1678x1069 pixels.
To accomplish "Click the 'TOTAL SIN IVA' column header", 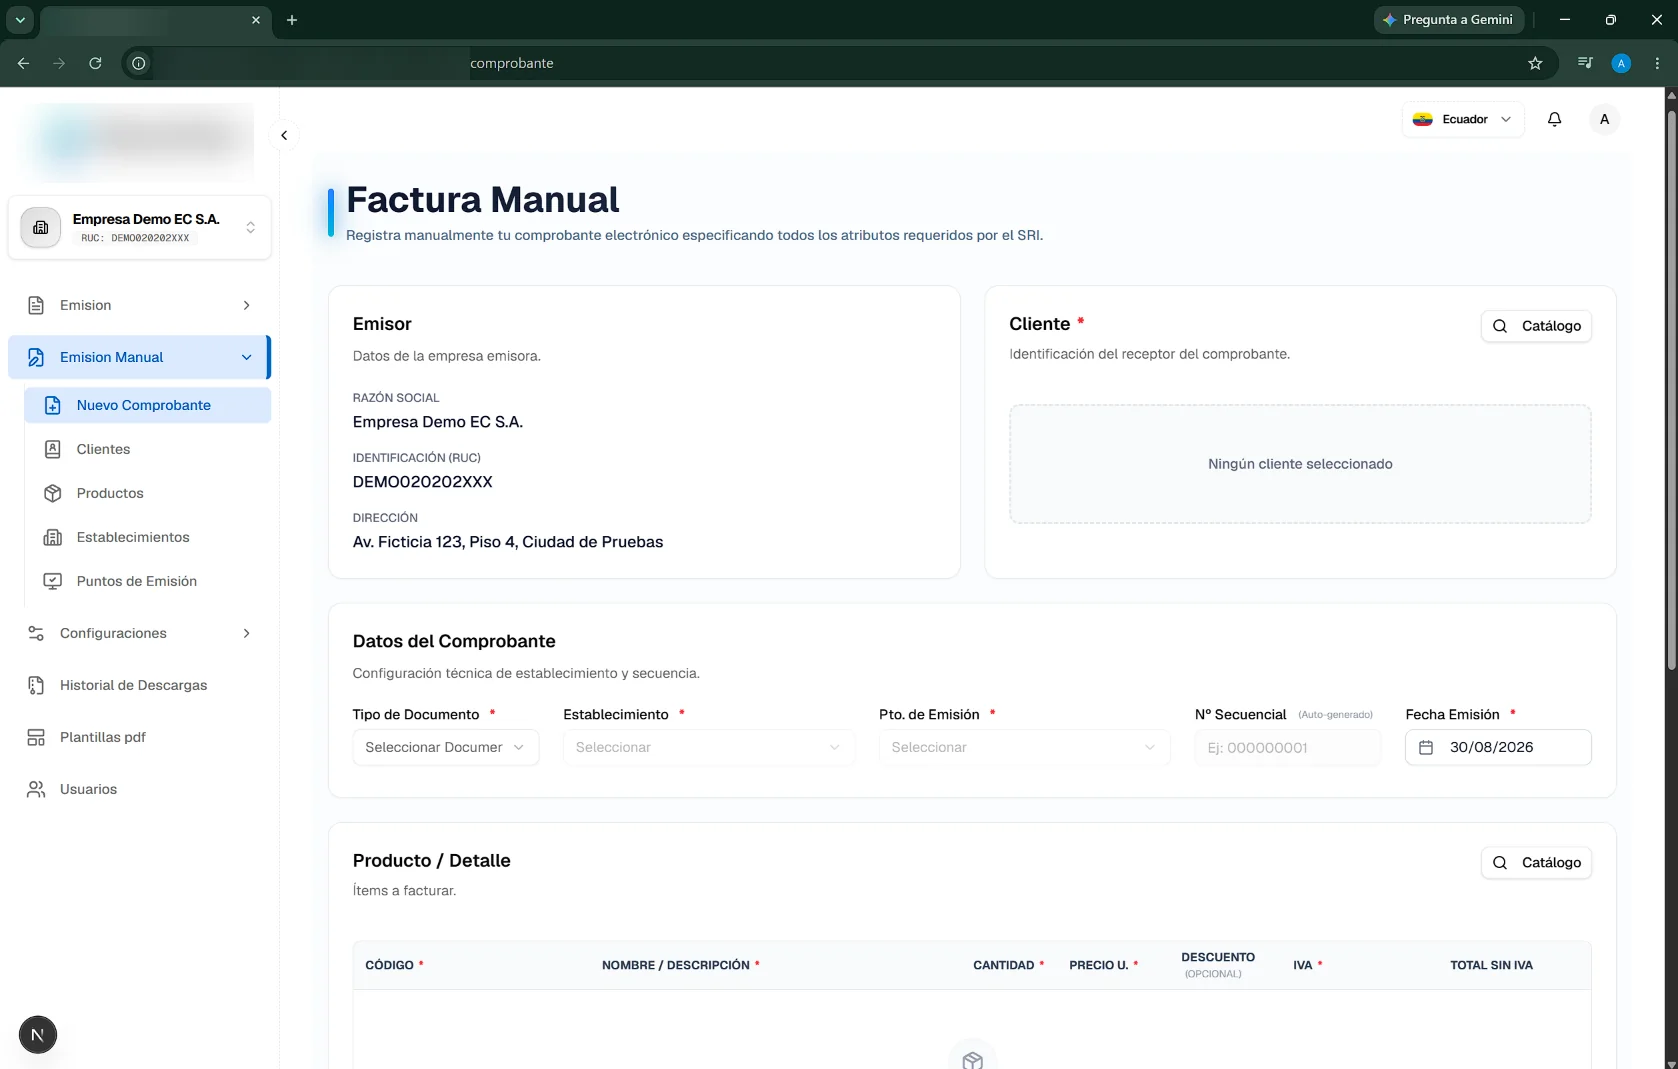I will [1491, 965].
